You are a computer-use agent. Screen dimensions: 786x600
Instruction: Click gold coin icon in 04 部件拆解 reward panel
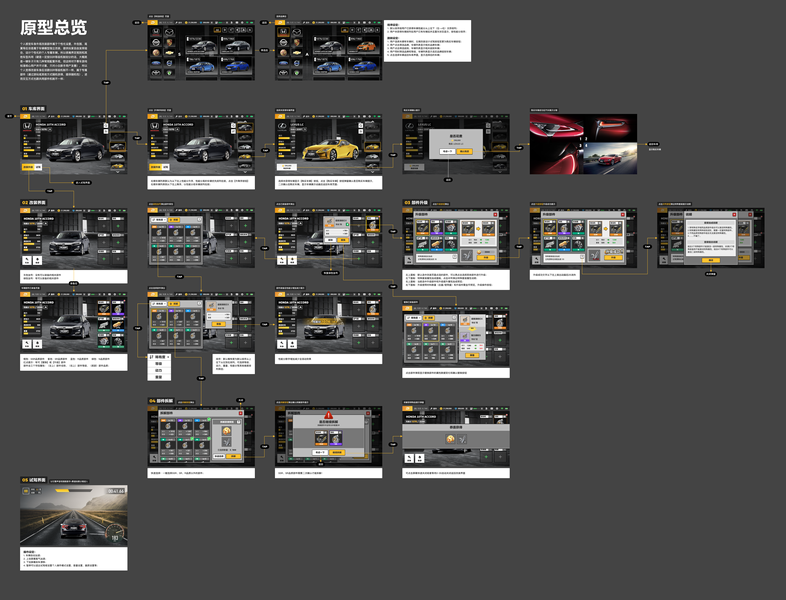pos(227,431)
